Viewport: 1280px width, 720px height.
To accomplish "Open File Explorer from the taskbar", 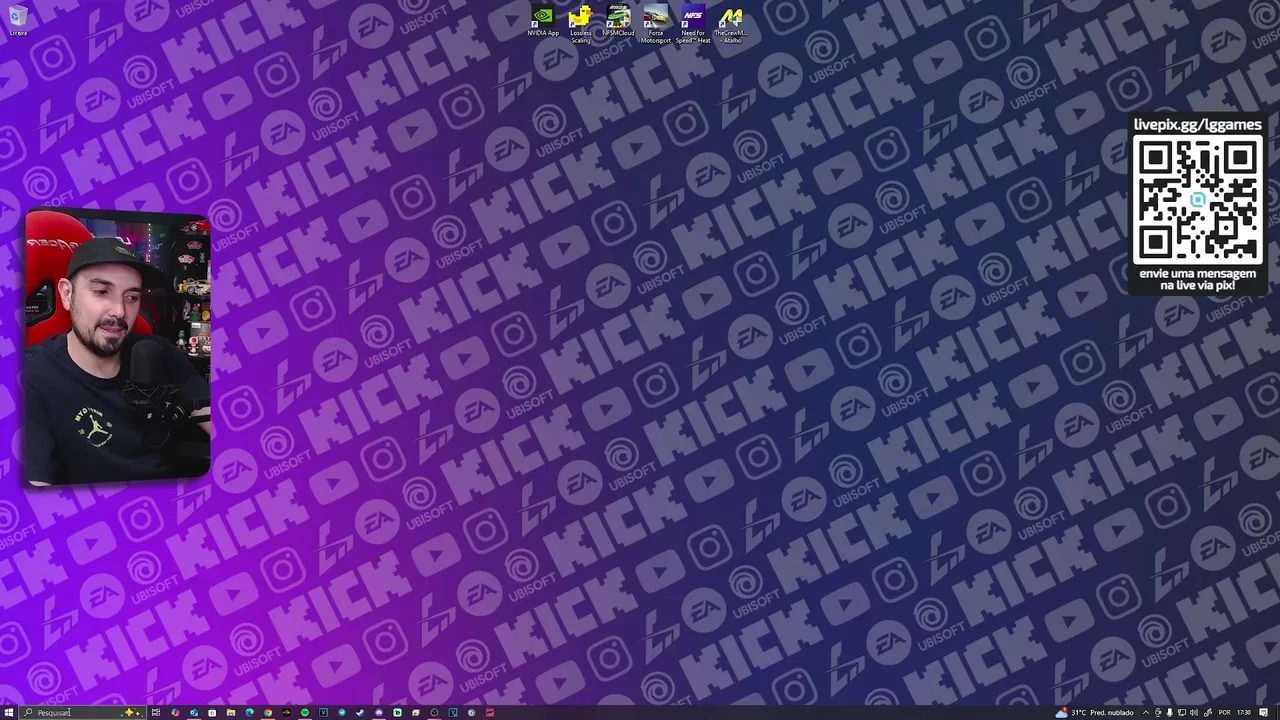I will (x=231, y=712).
